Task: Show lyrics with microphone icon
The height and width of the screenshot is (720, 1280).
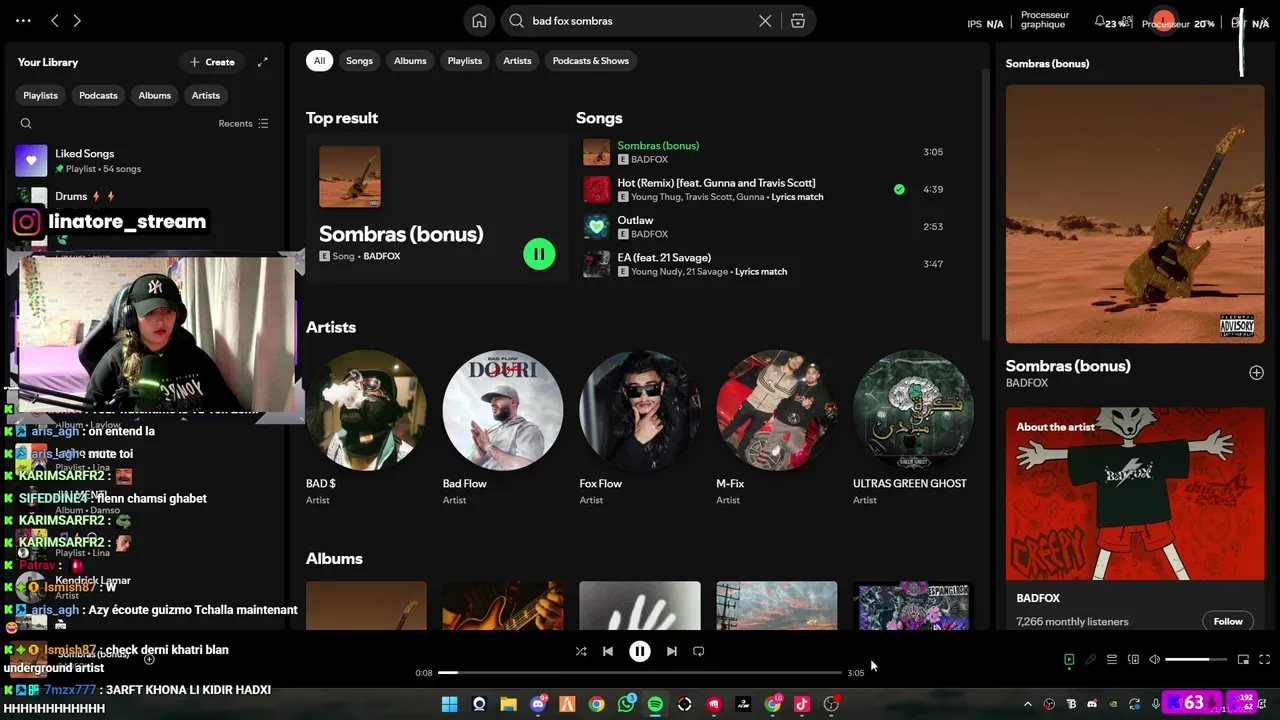Action: tap(1091, 660)
